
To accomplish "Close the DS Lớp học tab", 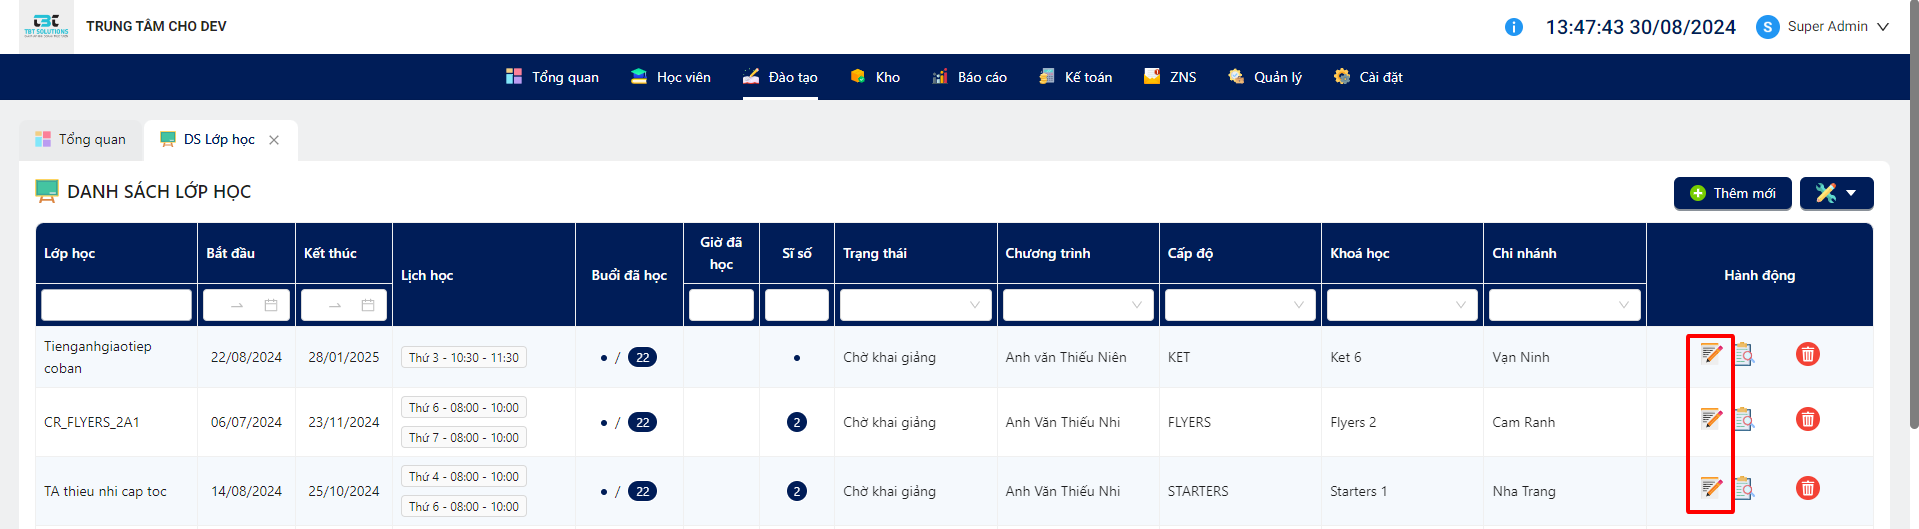I will click(x=274, y=140).
